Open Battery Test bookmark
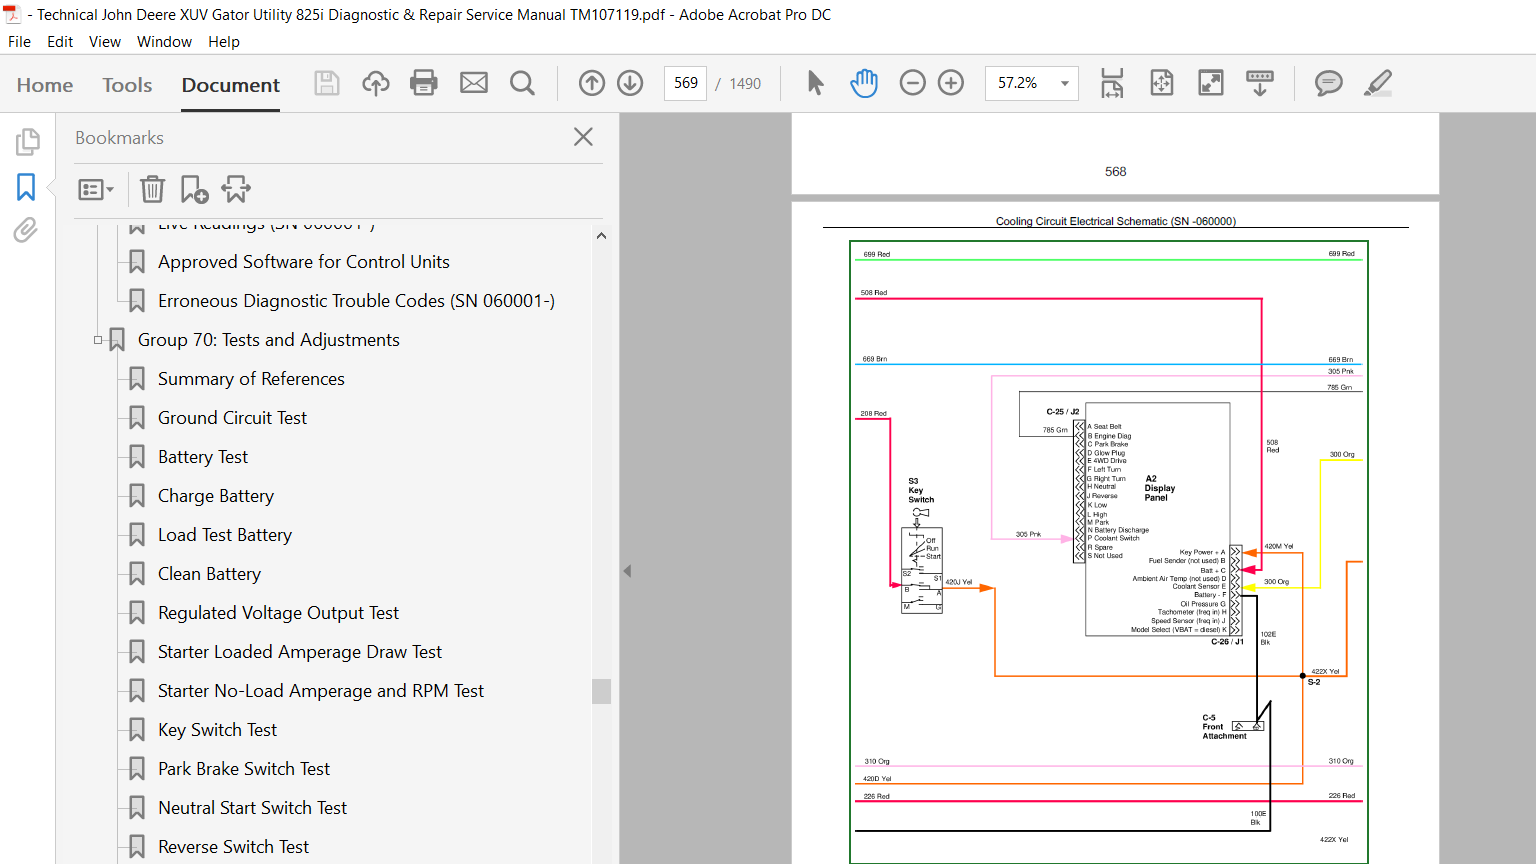Viewport: 1536px width, 864px height. tap(203, 457)
